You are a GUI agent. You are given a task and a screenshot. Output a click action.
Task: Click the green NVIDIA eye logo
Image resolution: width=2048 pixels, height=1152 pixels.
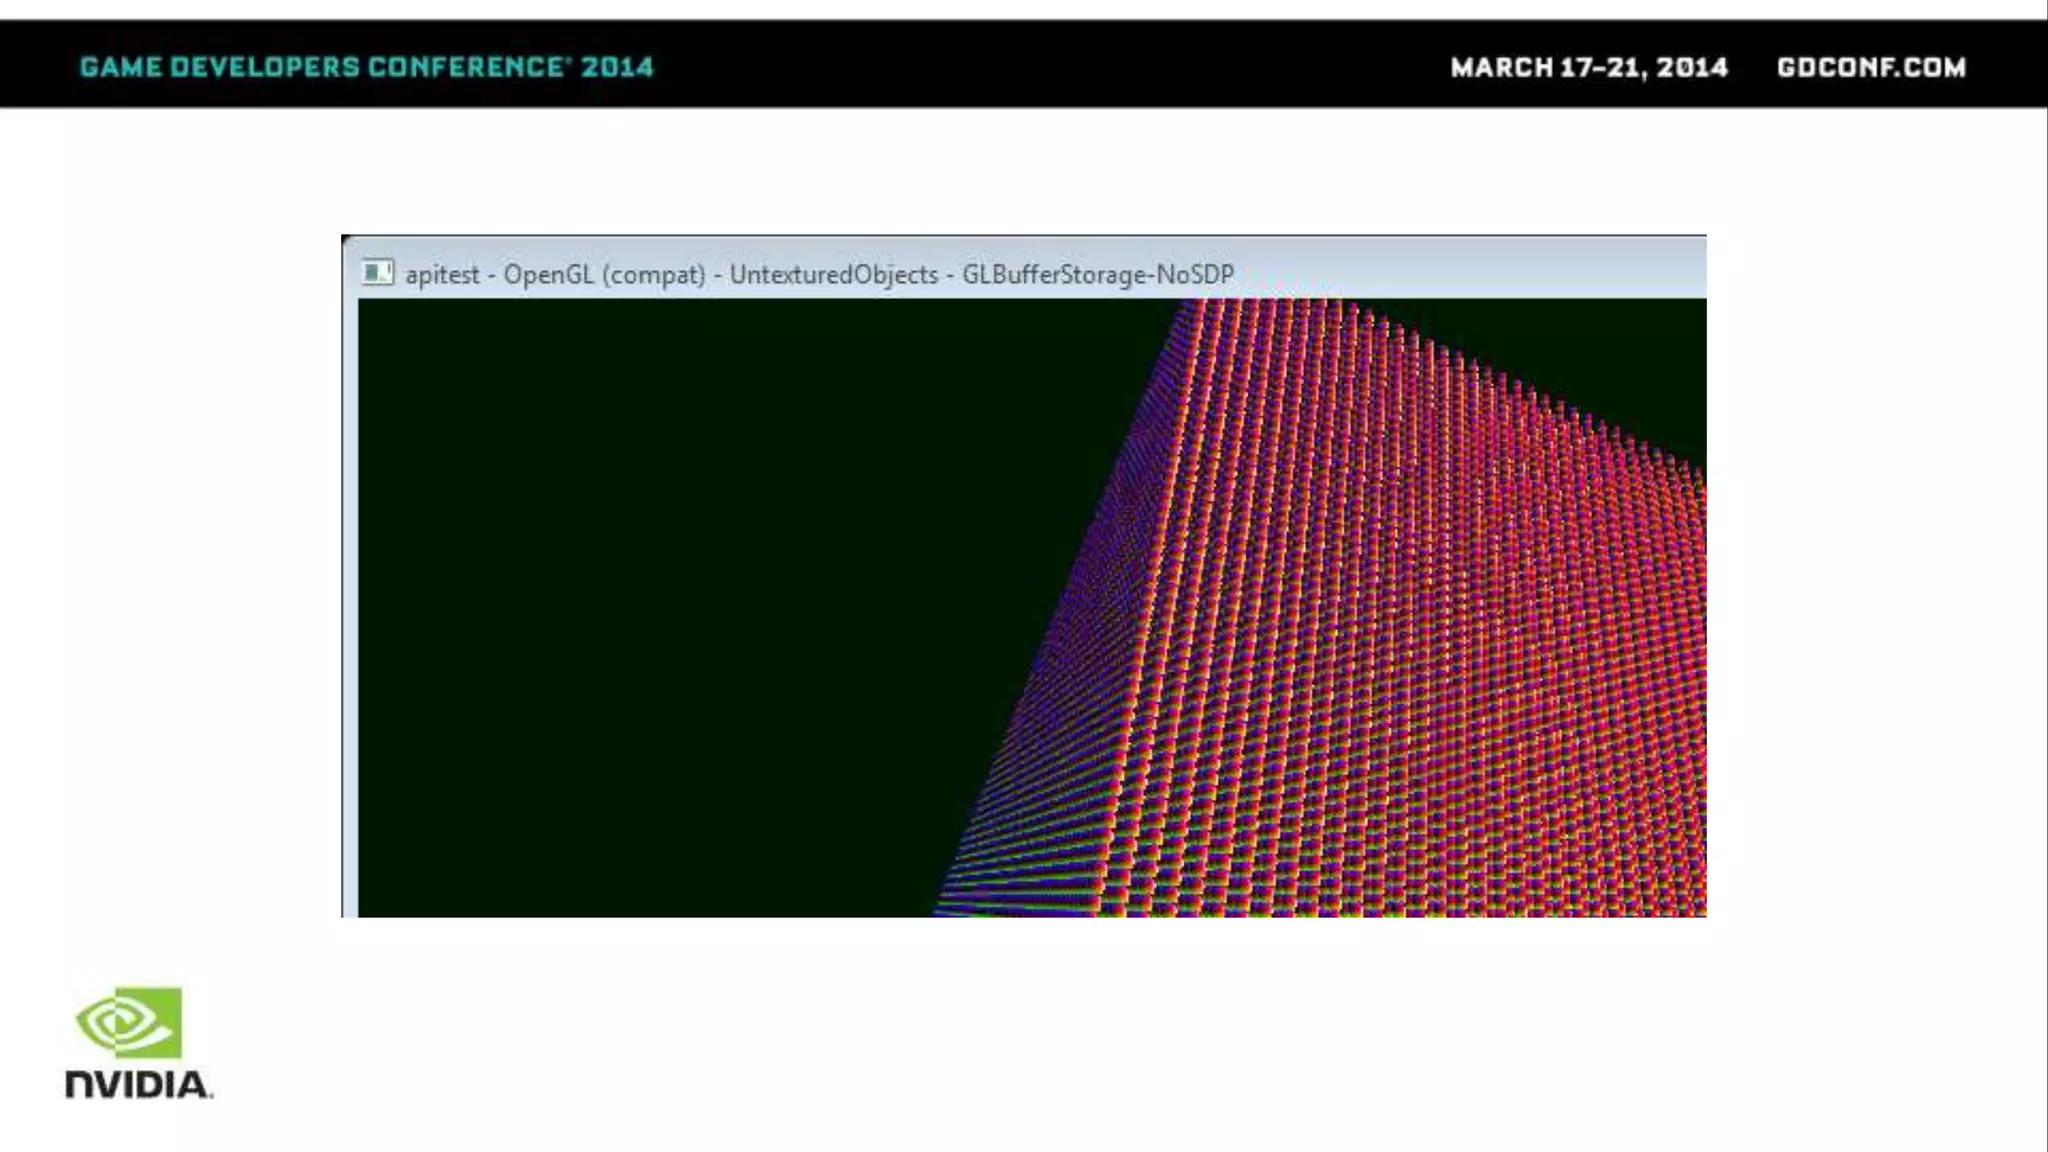(129, 1022)
